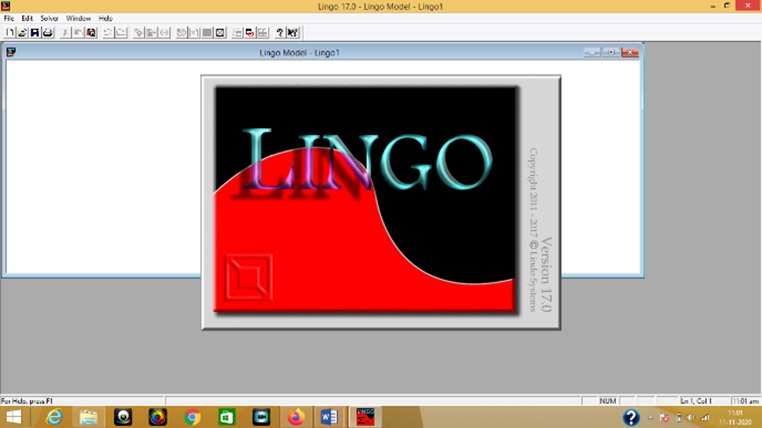762x428 pixels.
Task: Open the Help menu
Action: [105, 18]
